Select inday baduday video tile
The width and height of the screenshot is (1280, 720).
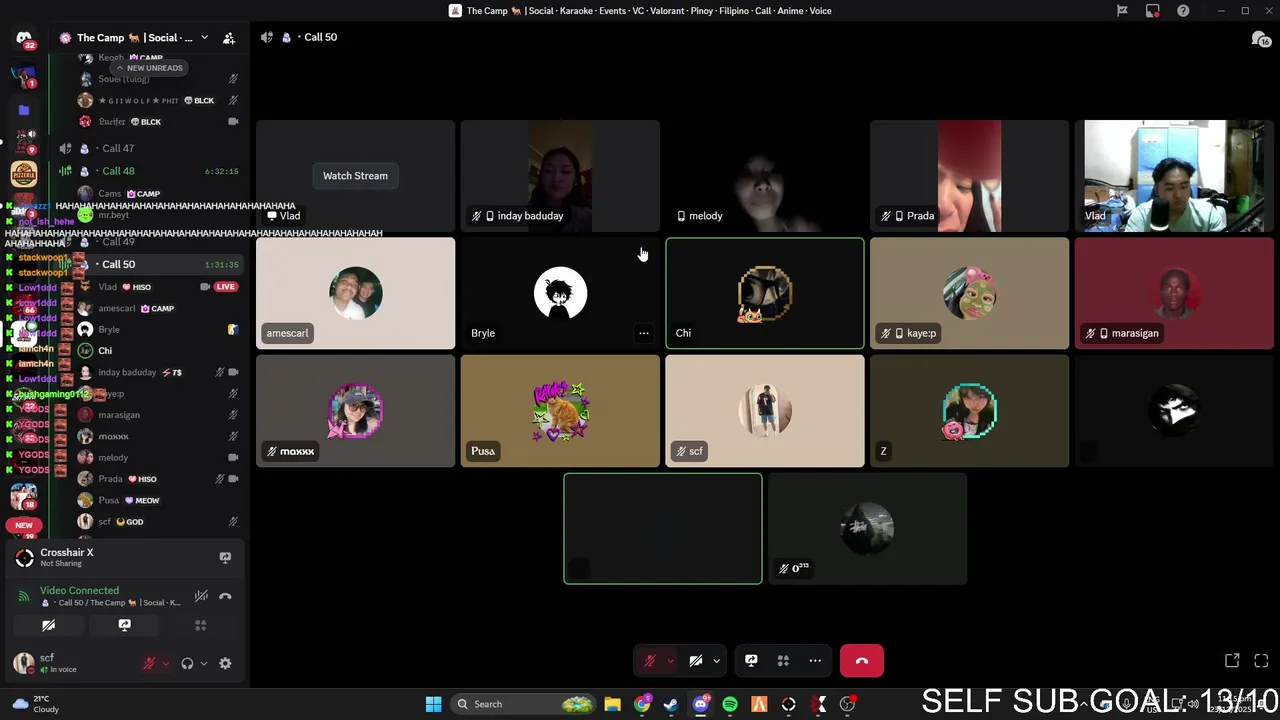[560, 176]
